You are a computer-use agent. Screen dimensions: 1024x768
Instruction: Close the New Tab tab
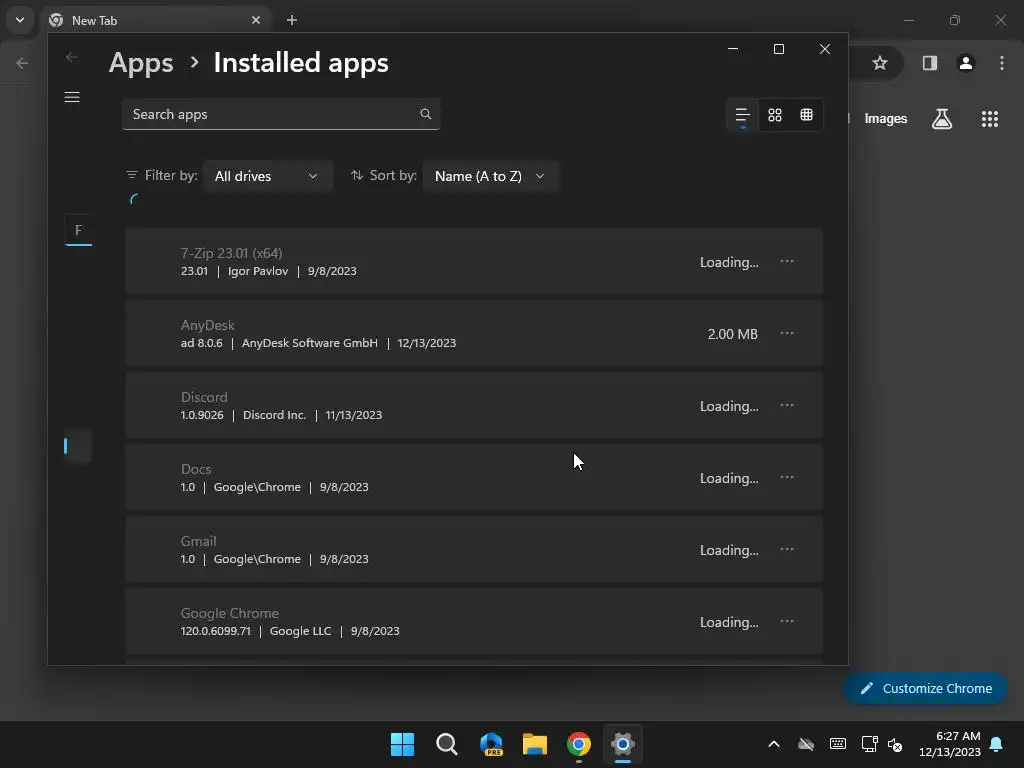click(x=256, y=20)
